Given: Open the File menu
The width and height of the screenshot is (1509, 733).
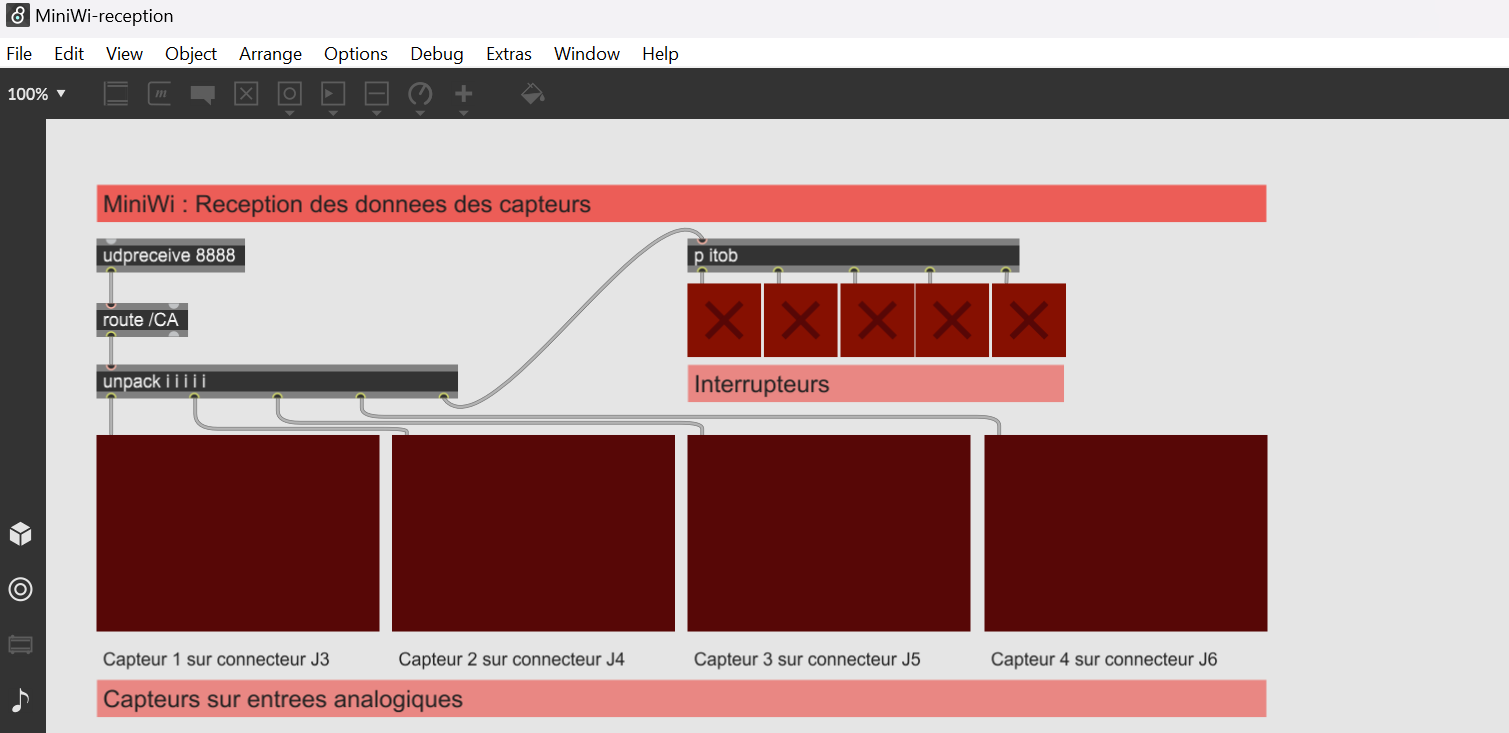Looking at the screenshot, I should (x=19, y=54).
